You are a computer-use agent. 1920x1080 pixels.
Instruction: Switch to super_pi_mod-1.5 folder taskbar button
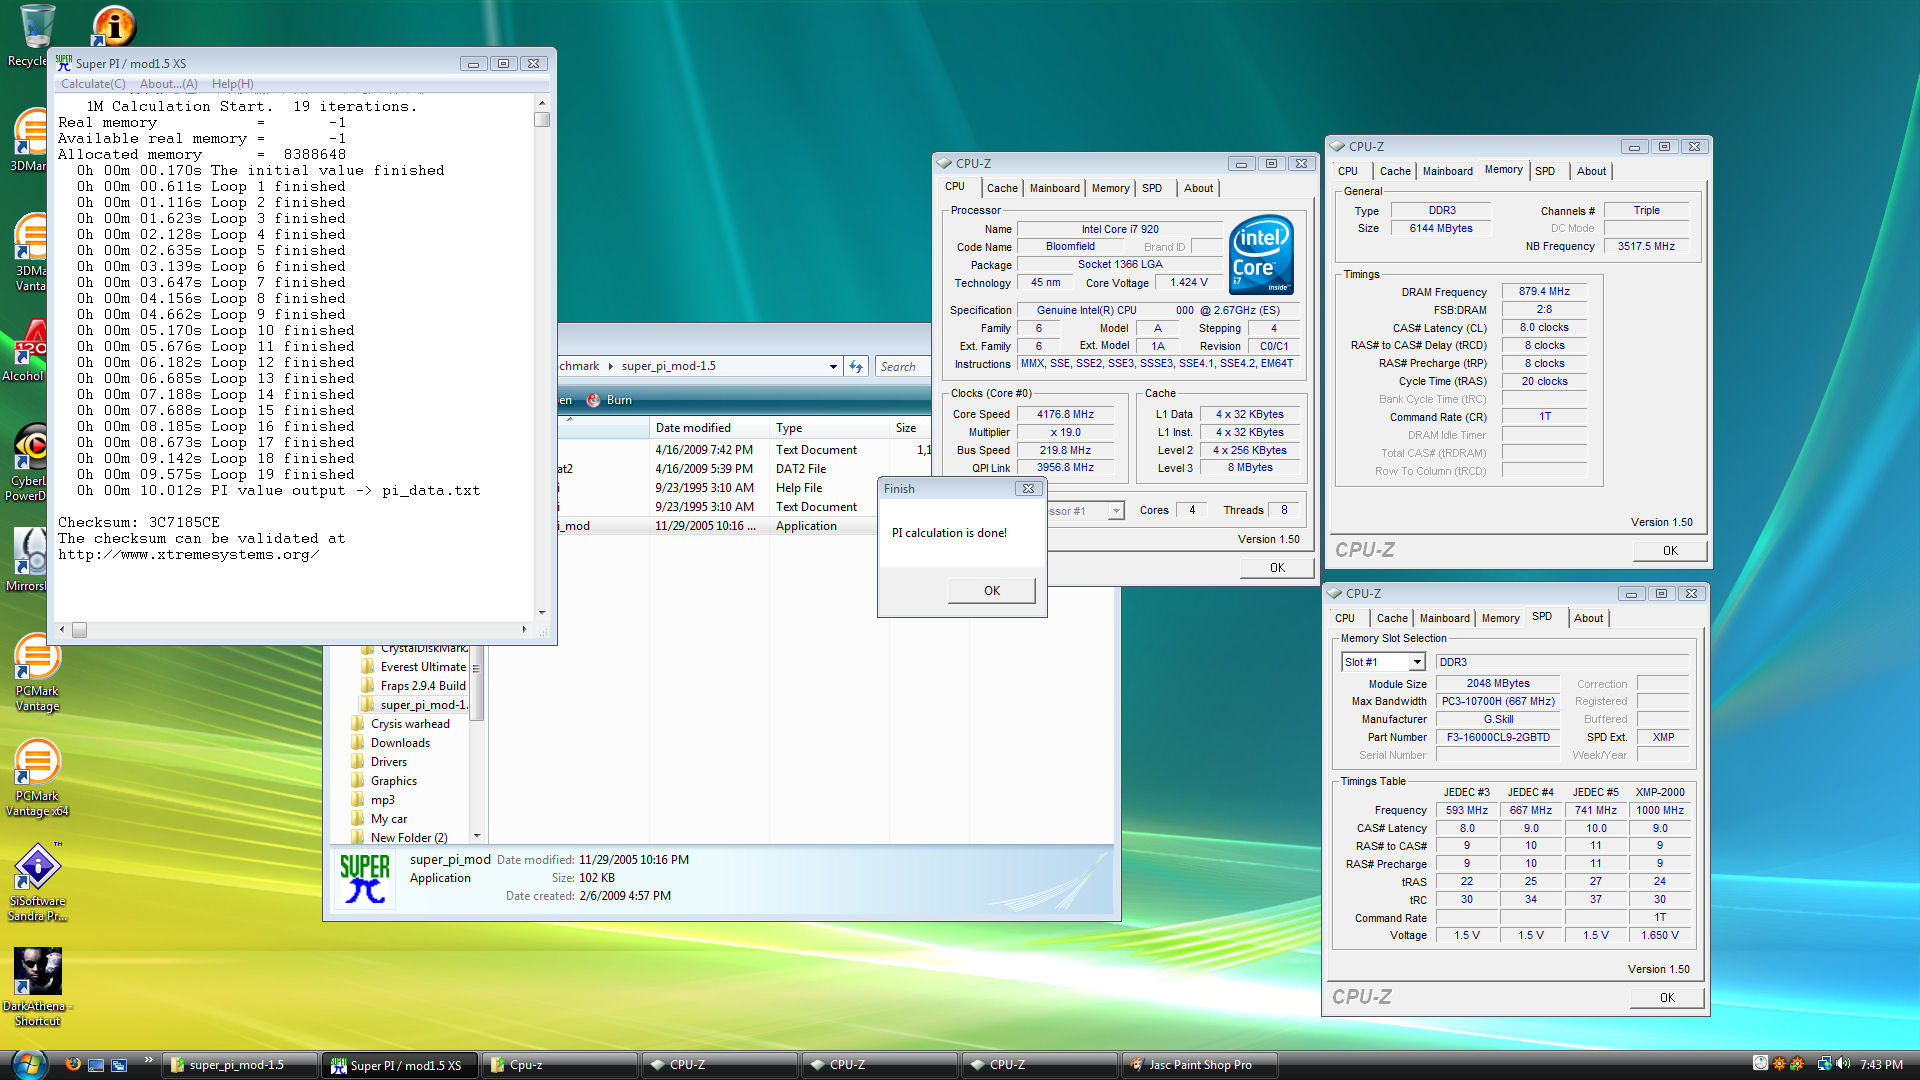tap(240, 1065)
